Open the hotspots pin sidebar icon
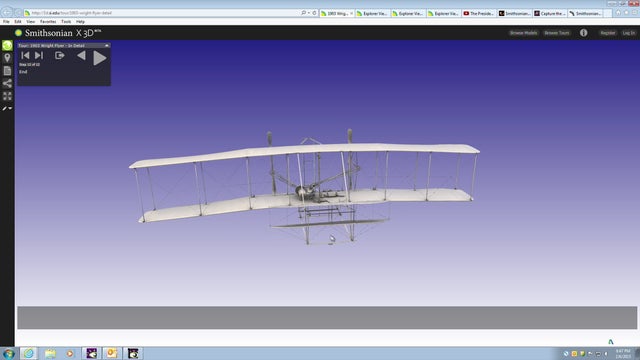640x360 pixels. click(x=7, y=58)
